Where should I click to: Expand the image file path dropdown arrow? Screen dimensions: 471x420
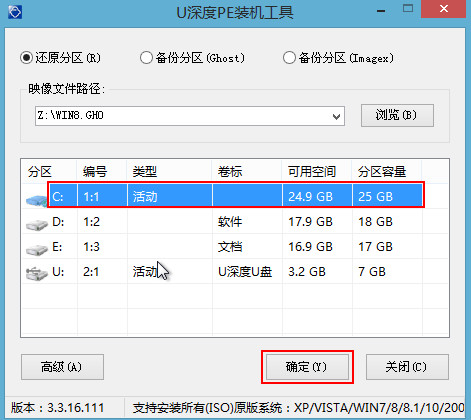337,116
